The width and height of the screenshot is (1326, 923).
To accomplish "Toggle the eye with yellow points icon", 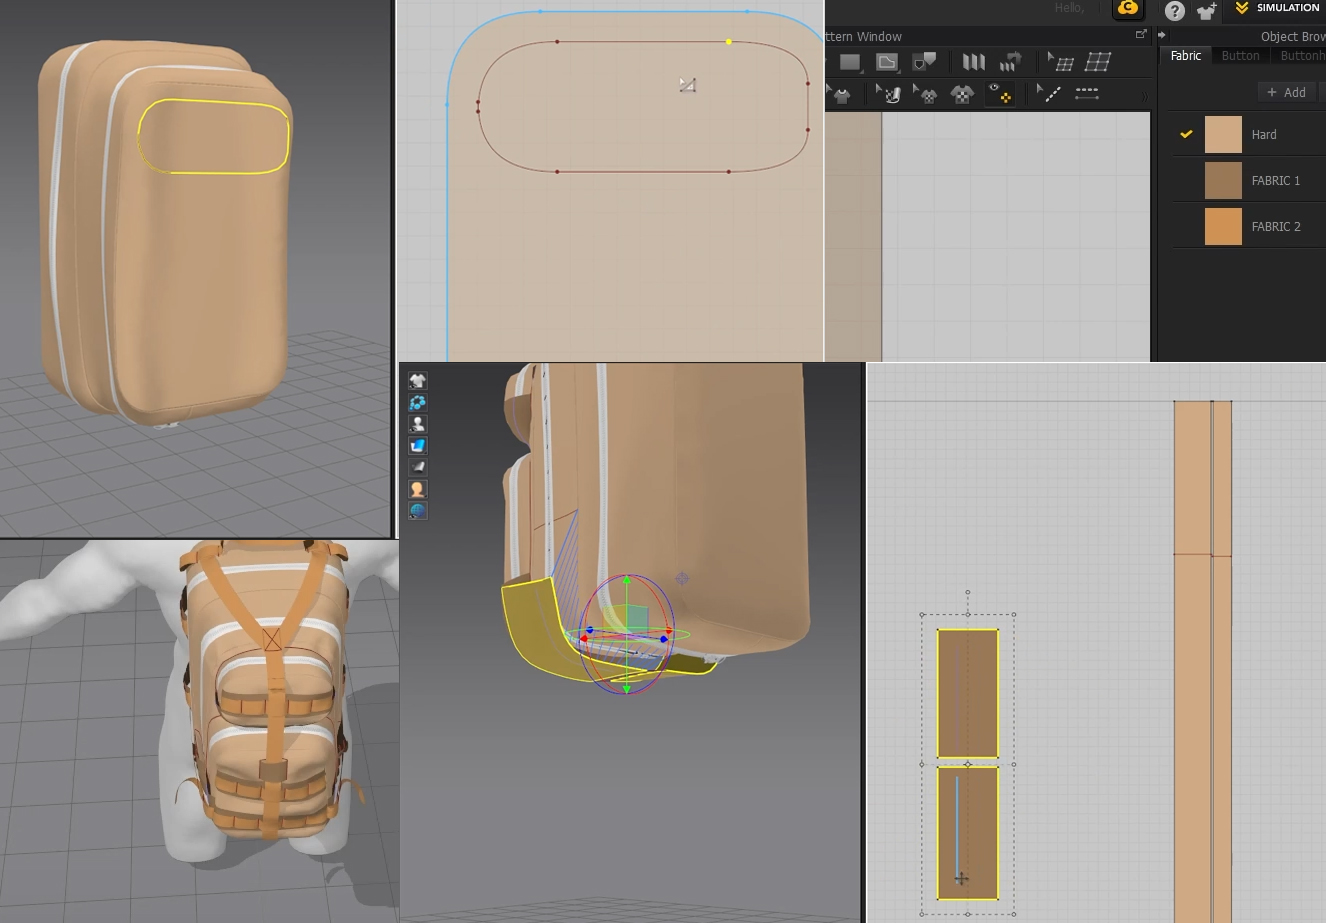I will click(x=999, y=94).
